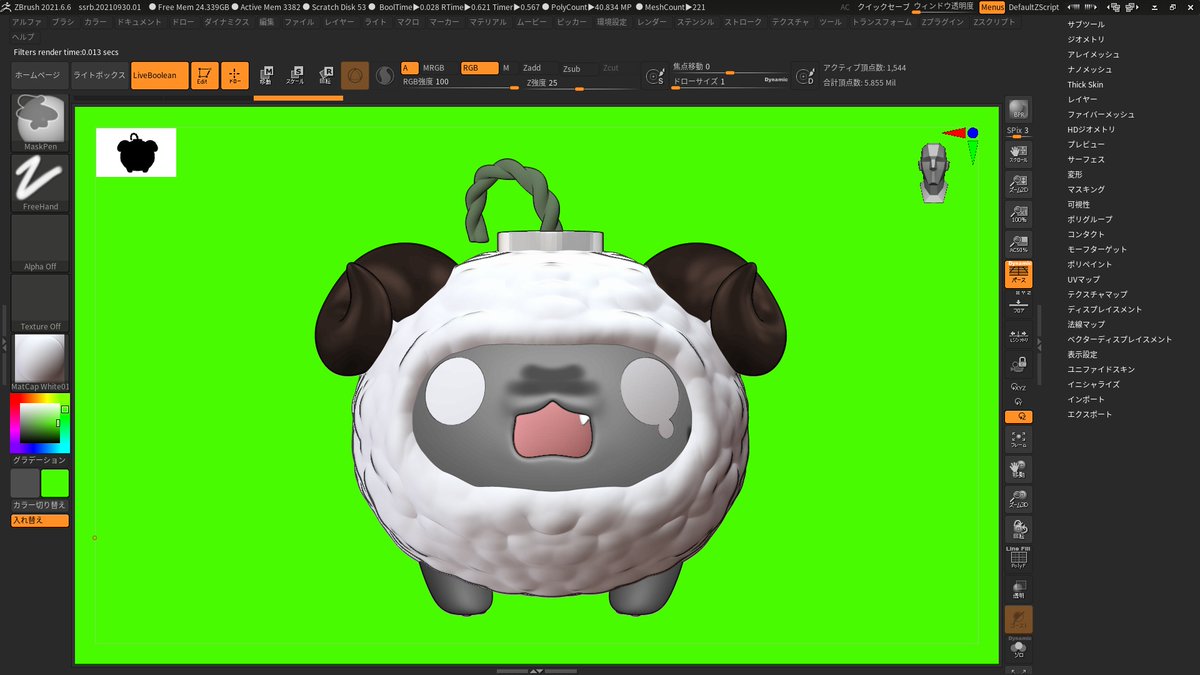The height and width of the screenshot is (675, 1200).
Task: Click the Menus button
Action: (991, 7)
